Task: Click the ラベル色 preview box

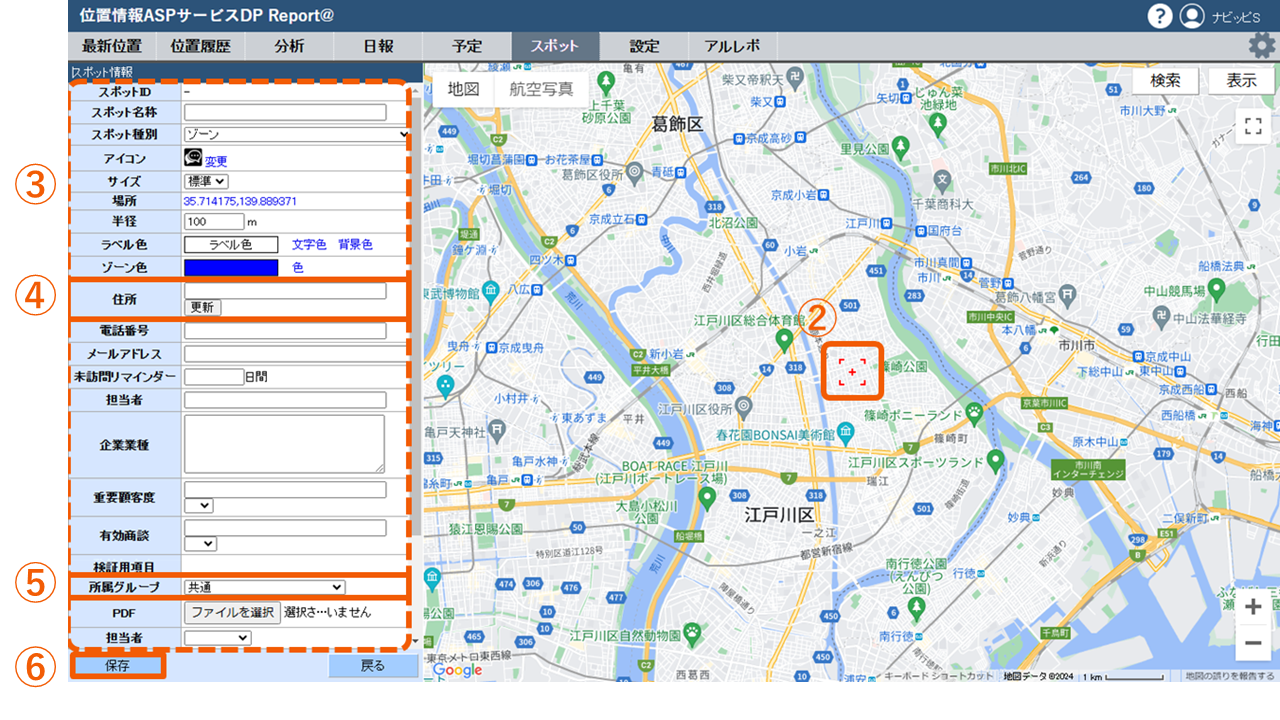Action: [x=231, y=244]
